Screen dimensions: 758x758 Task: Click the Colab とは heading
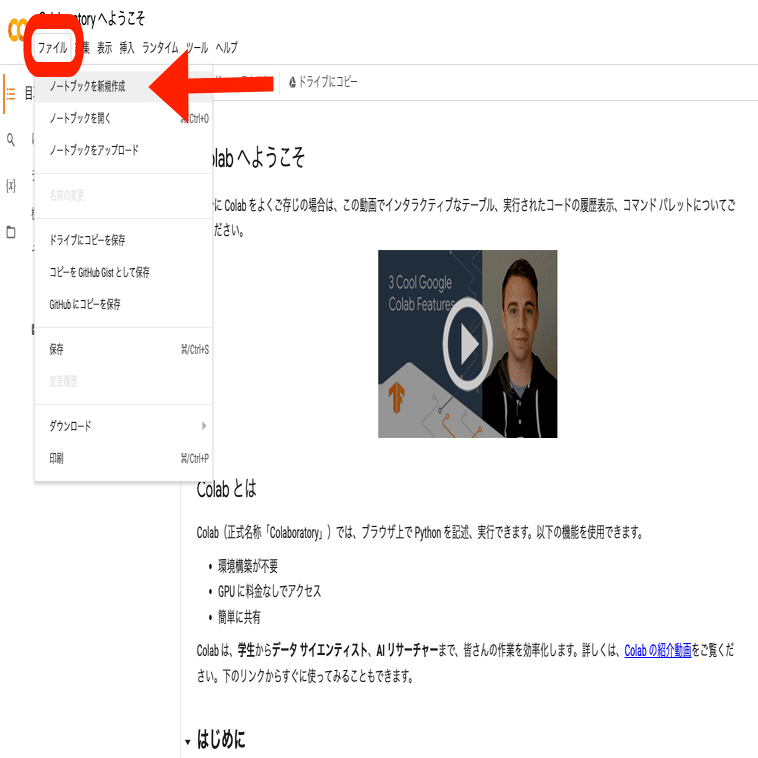[x=226, y=489]
